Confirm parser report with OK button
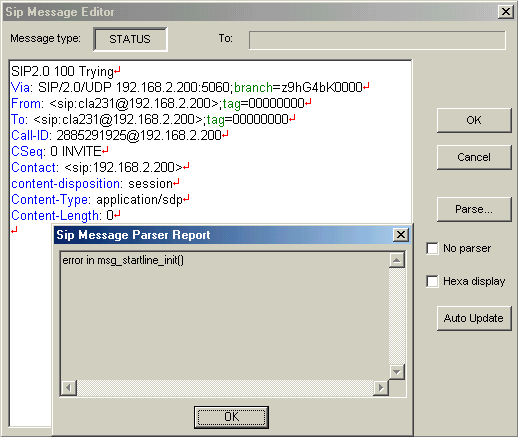Viewport: 518px width, 437px height. [231, 417]
